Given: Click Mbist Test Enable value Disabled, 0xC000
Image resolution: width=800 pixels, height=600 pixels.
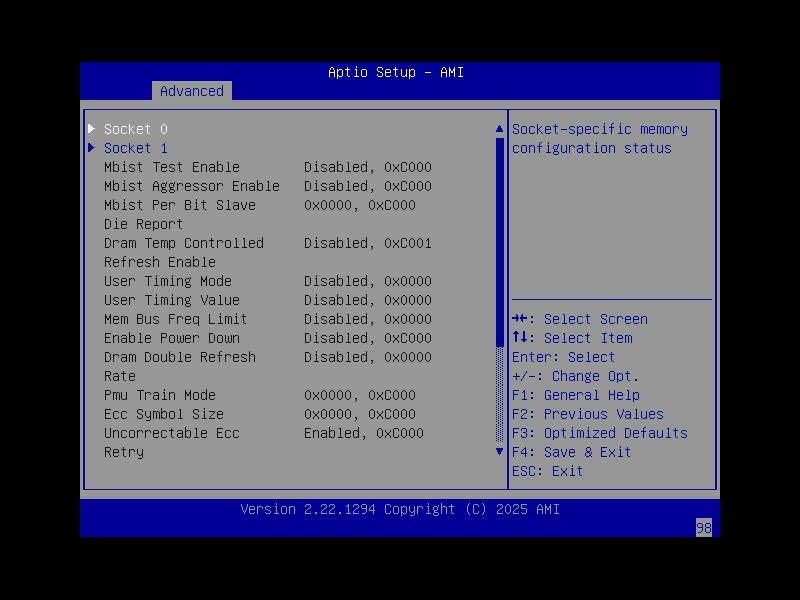Looking at the screenshot, I should [x=368, y=167].
